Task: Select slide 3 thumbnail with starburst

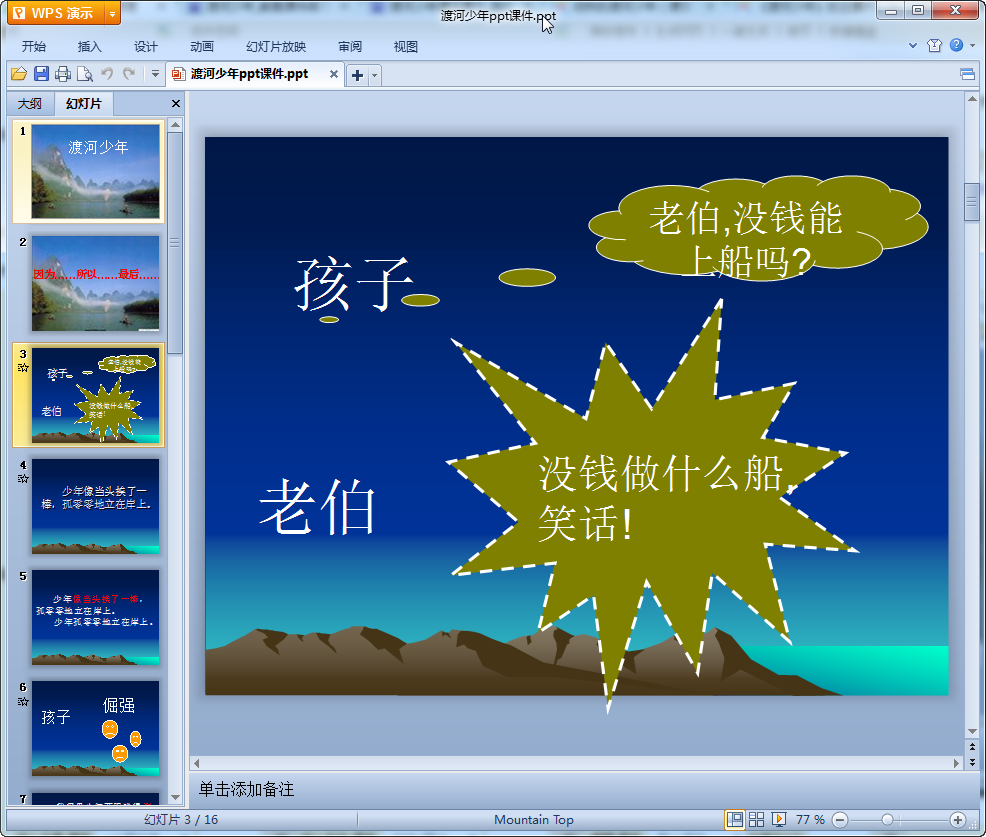Action: (96, 395)
